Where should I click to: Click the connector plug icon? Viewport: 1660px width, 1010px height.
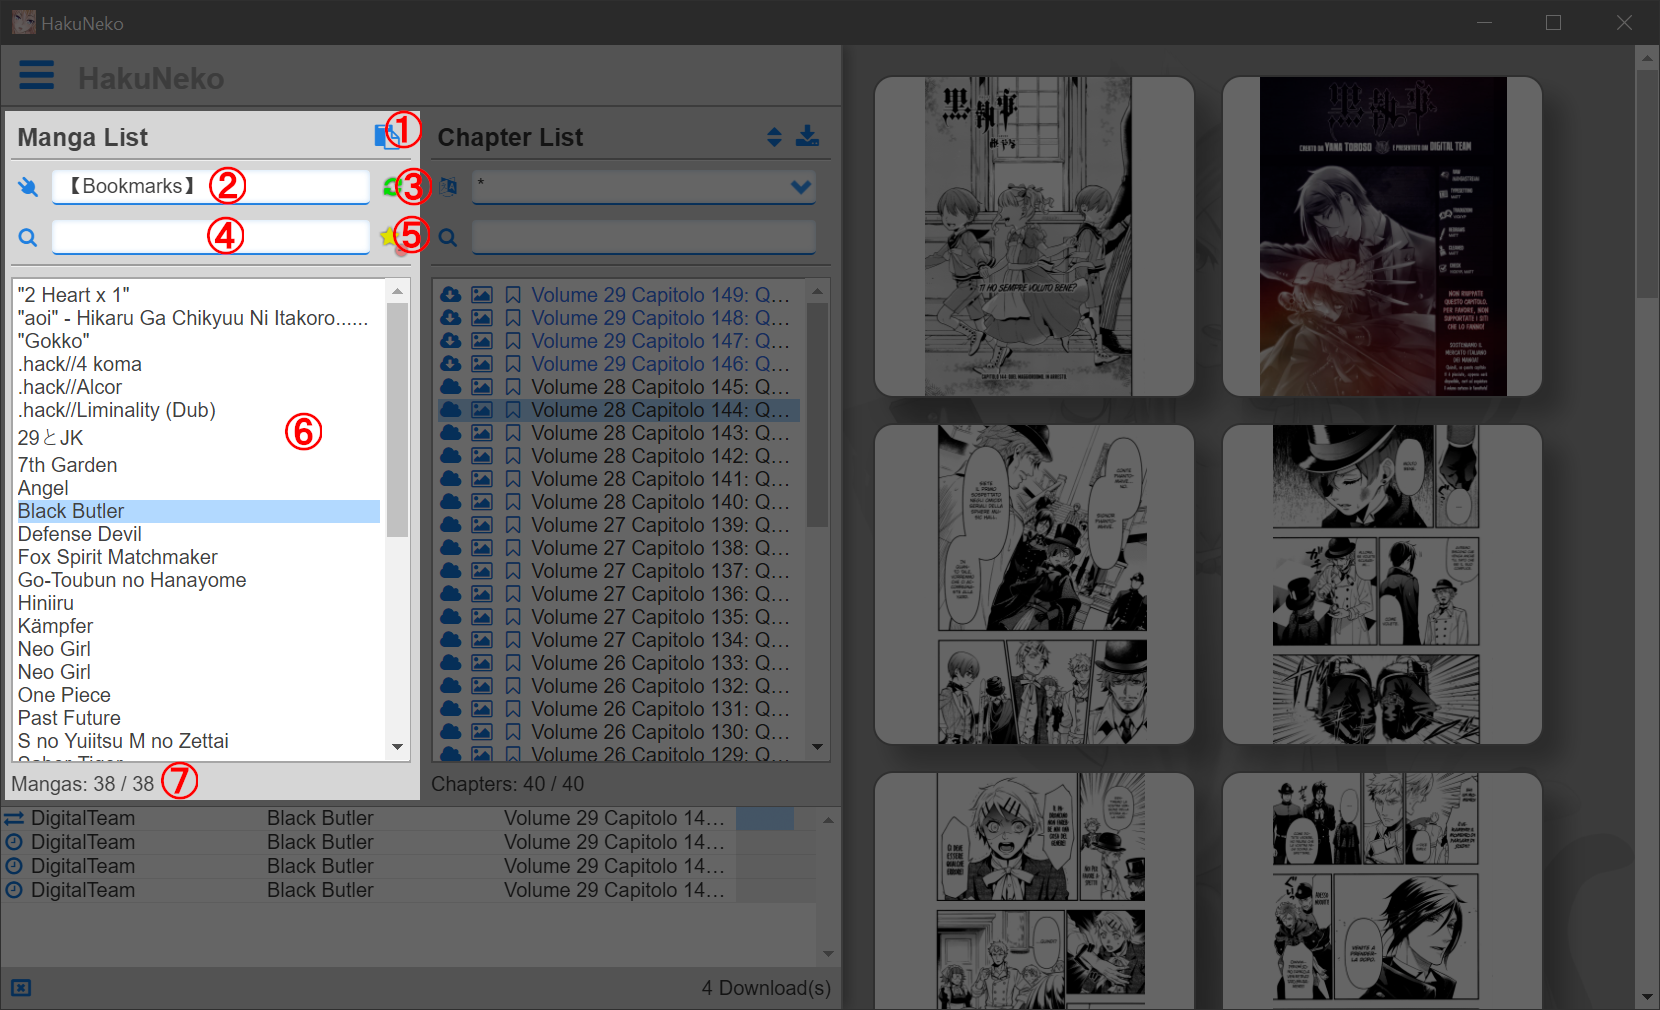click(x=28, y=186)
